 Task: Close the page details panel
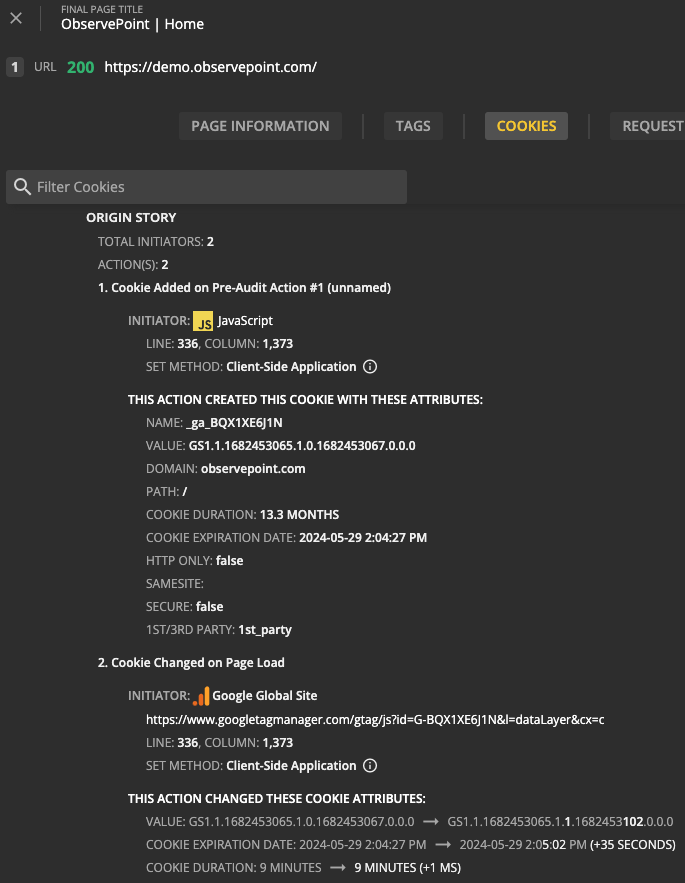click(x=16, y=19)
